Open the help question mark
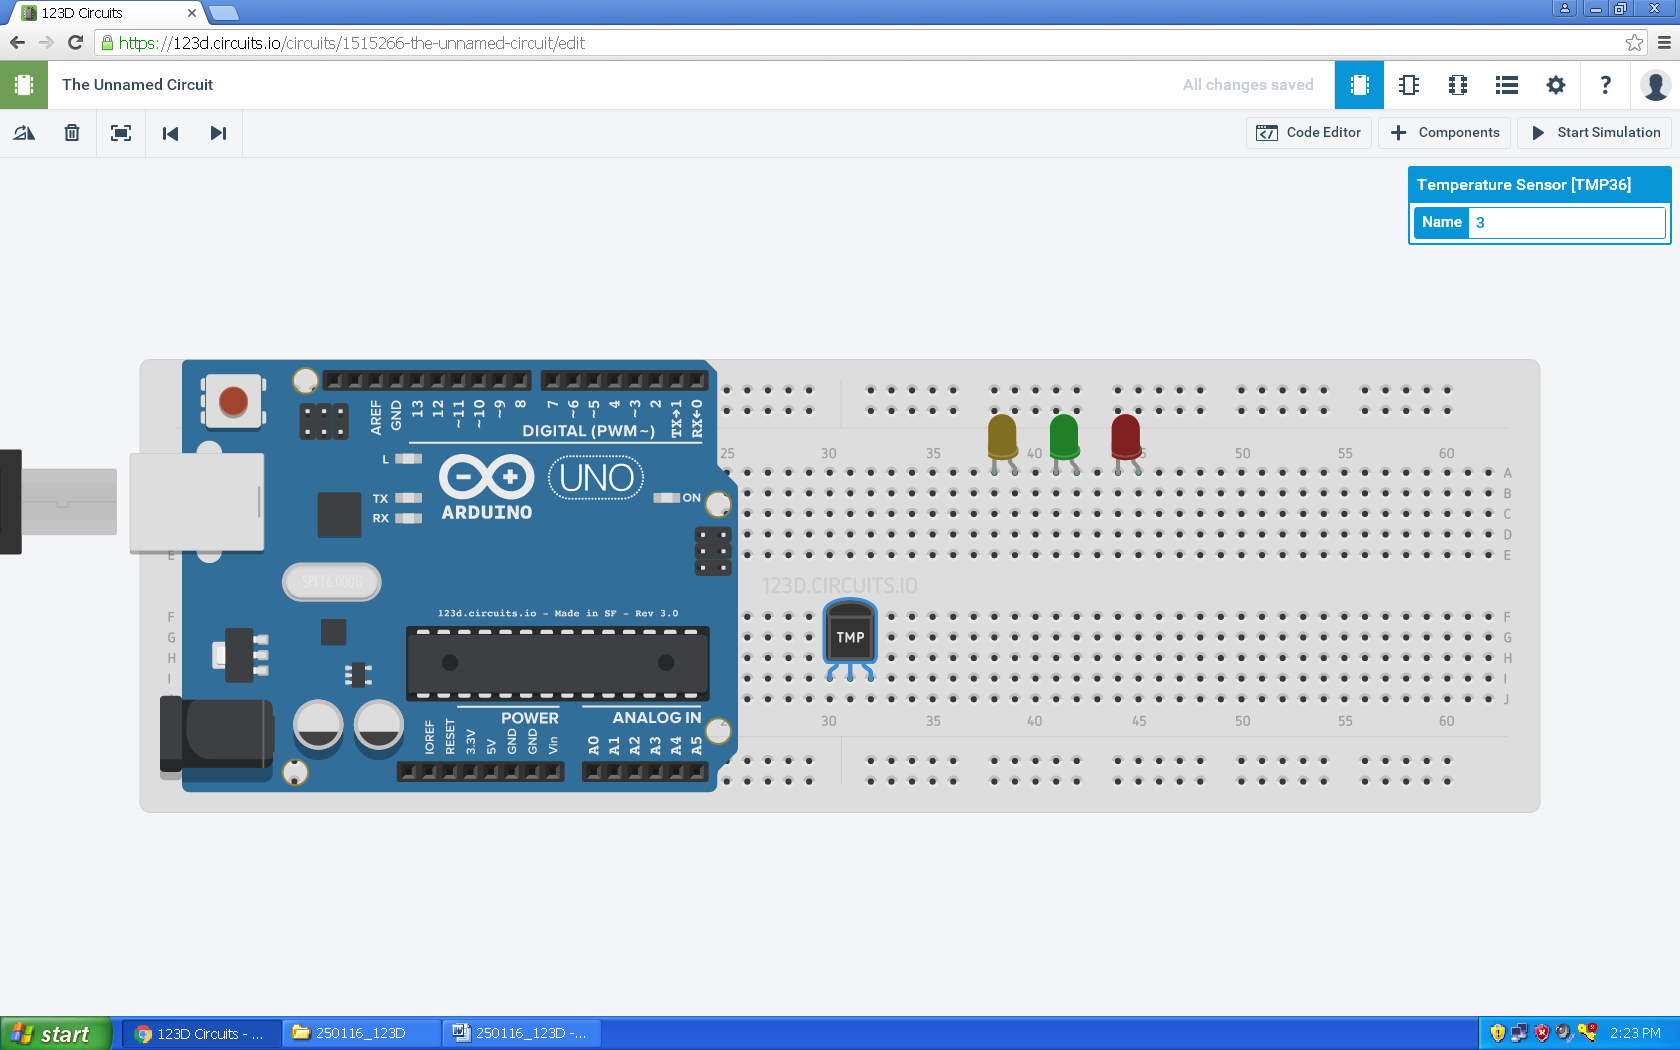1680x1050 pixels. pos(1605,85)
